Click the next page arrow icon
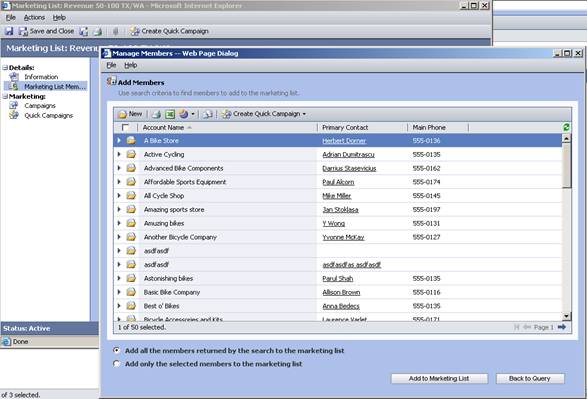 [x=562, y=327]
